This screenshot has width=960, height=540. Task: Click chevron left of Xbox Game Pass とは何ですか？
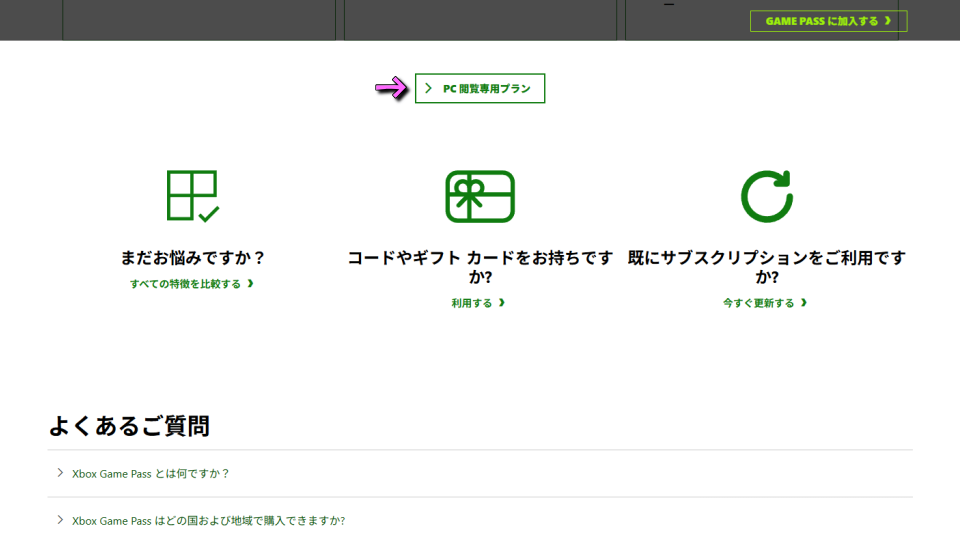pos(60,473)
